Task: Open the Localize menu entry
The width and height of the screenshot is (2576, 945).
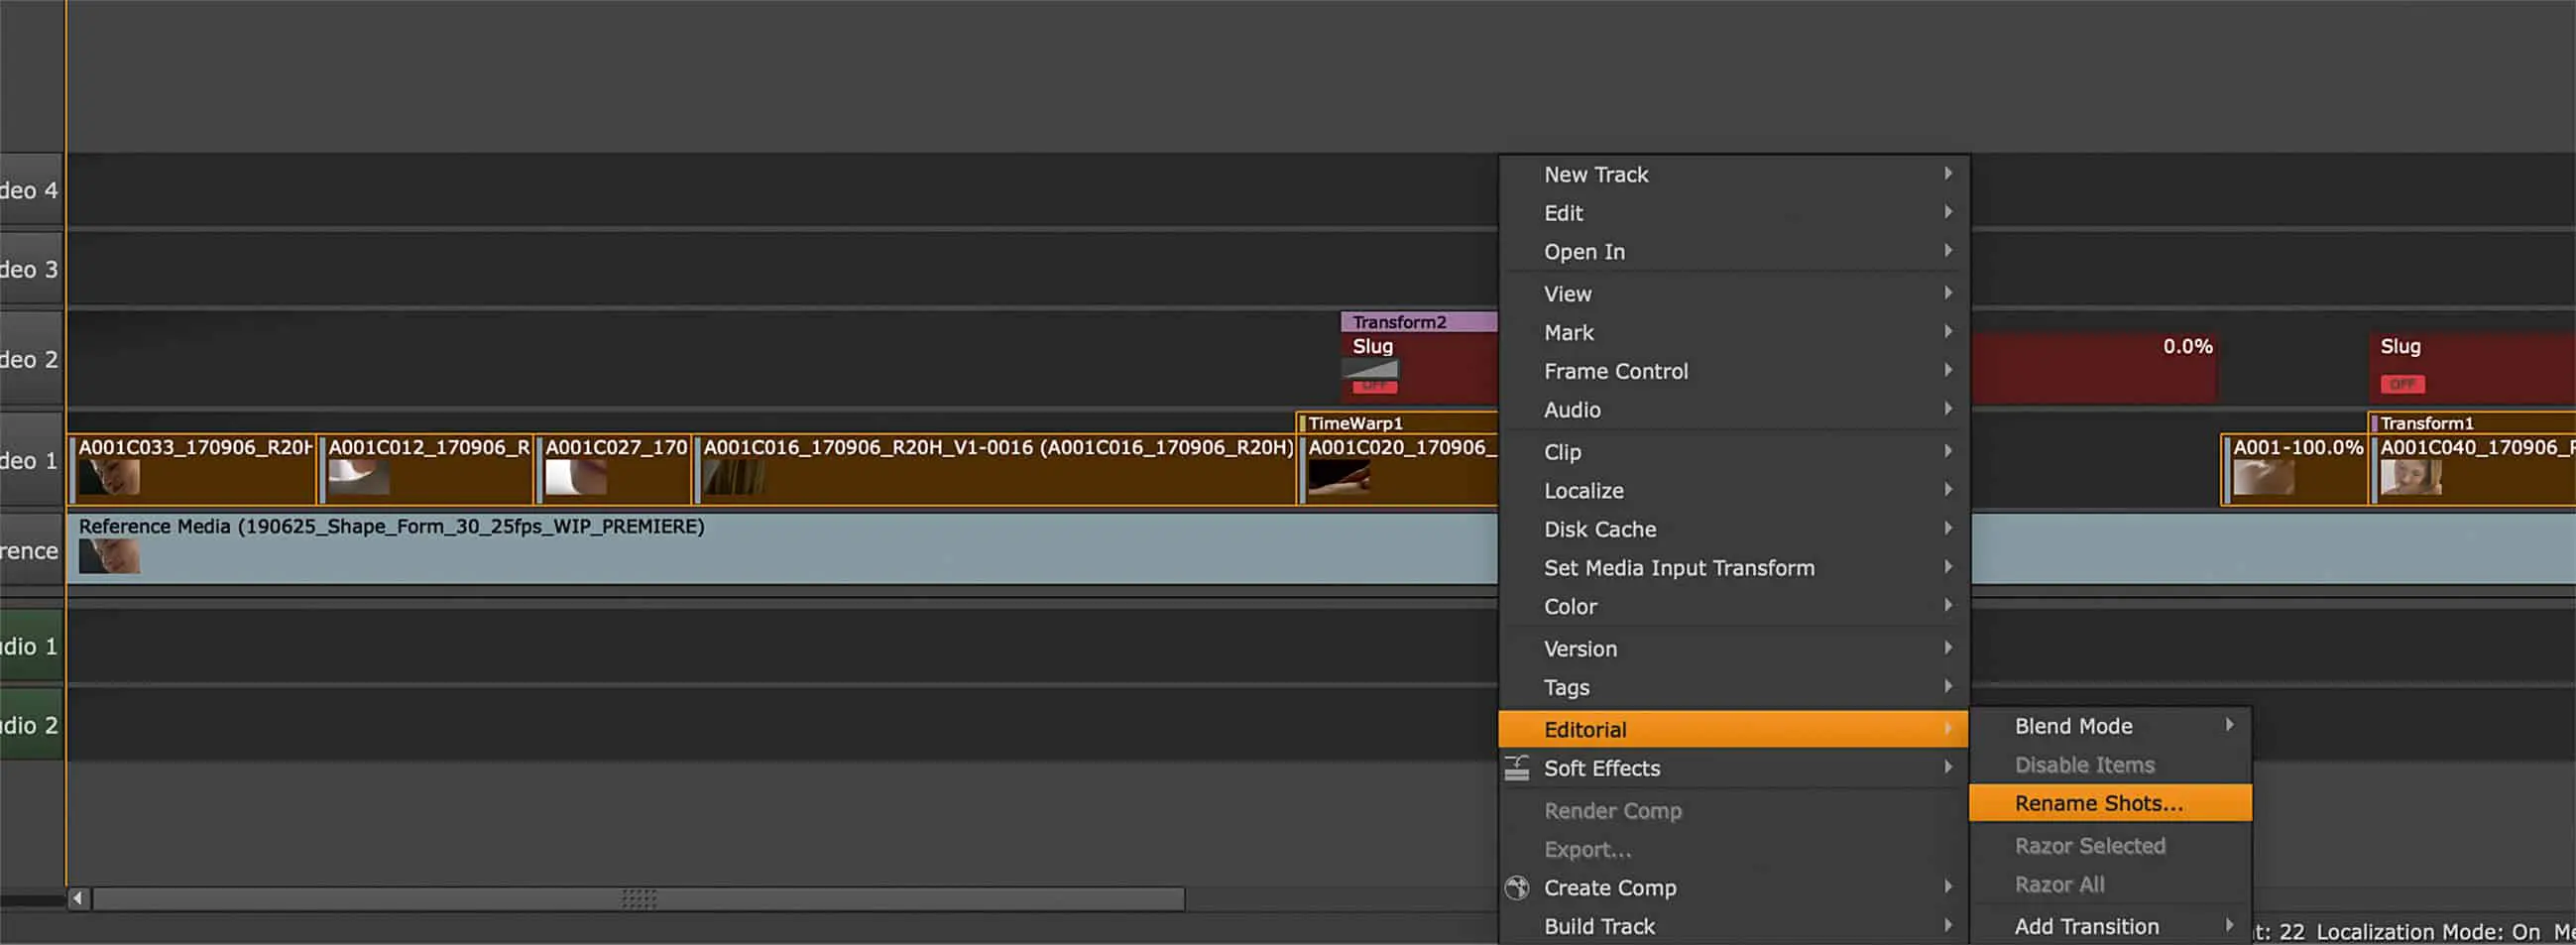Action: (x=1583, y=490)
